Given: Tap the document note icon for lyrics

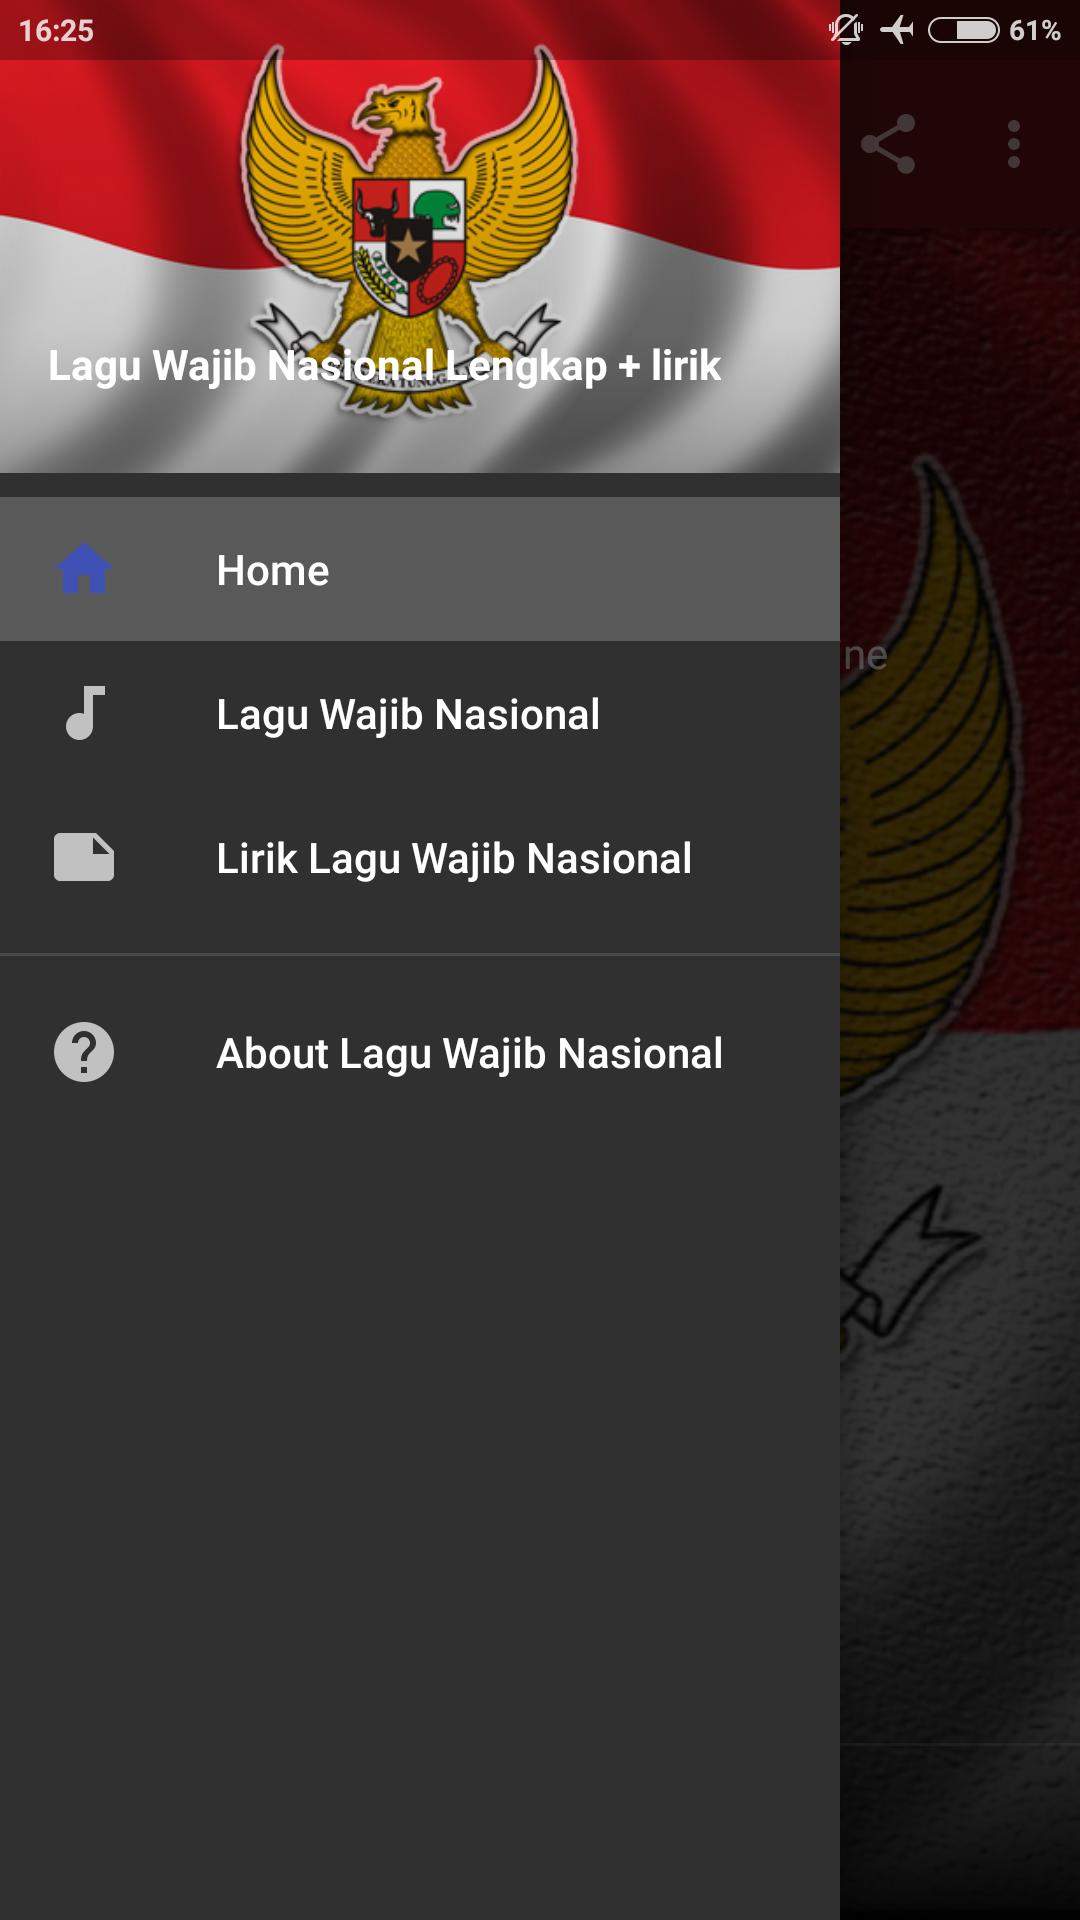Looking at the screenshot, I should pyautogui.click(x=84, y=857).
